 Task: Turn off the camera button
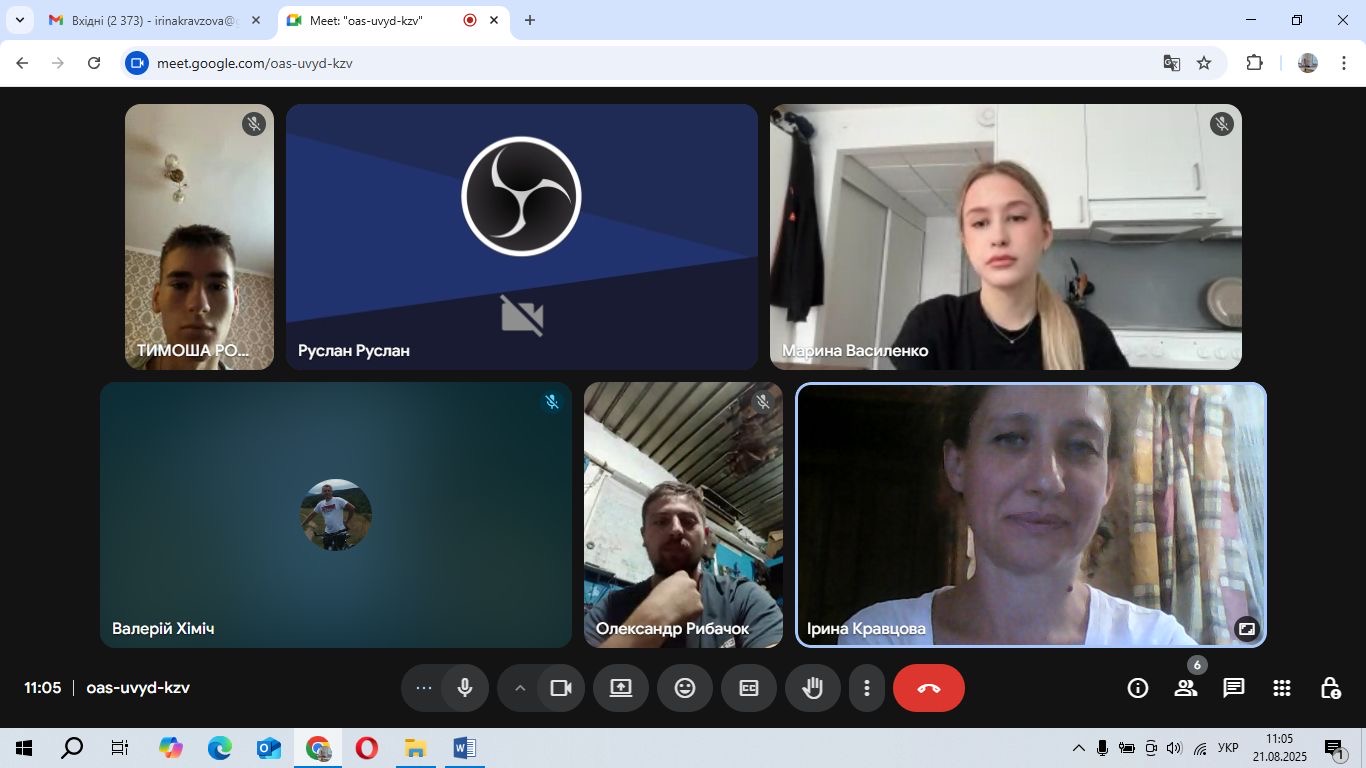coord(561,688)
